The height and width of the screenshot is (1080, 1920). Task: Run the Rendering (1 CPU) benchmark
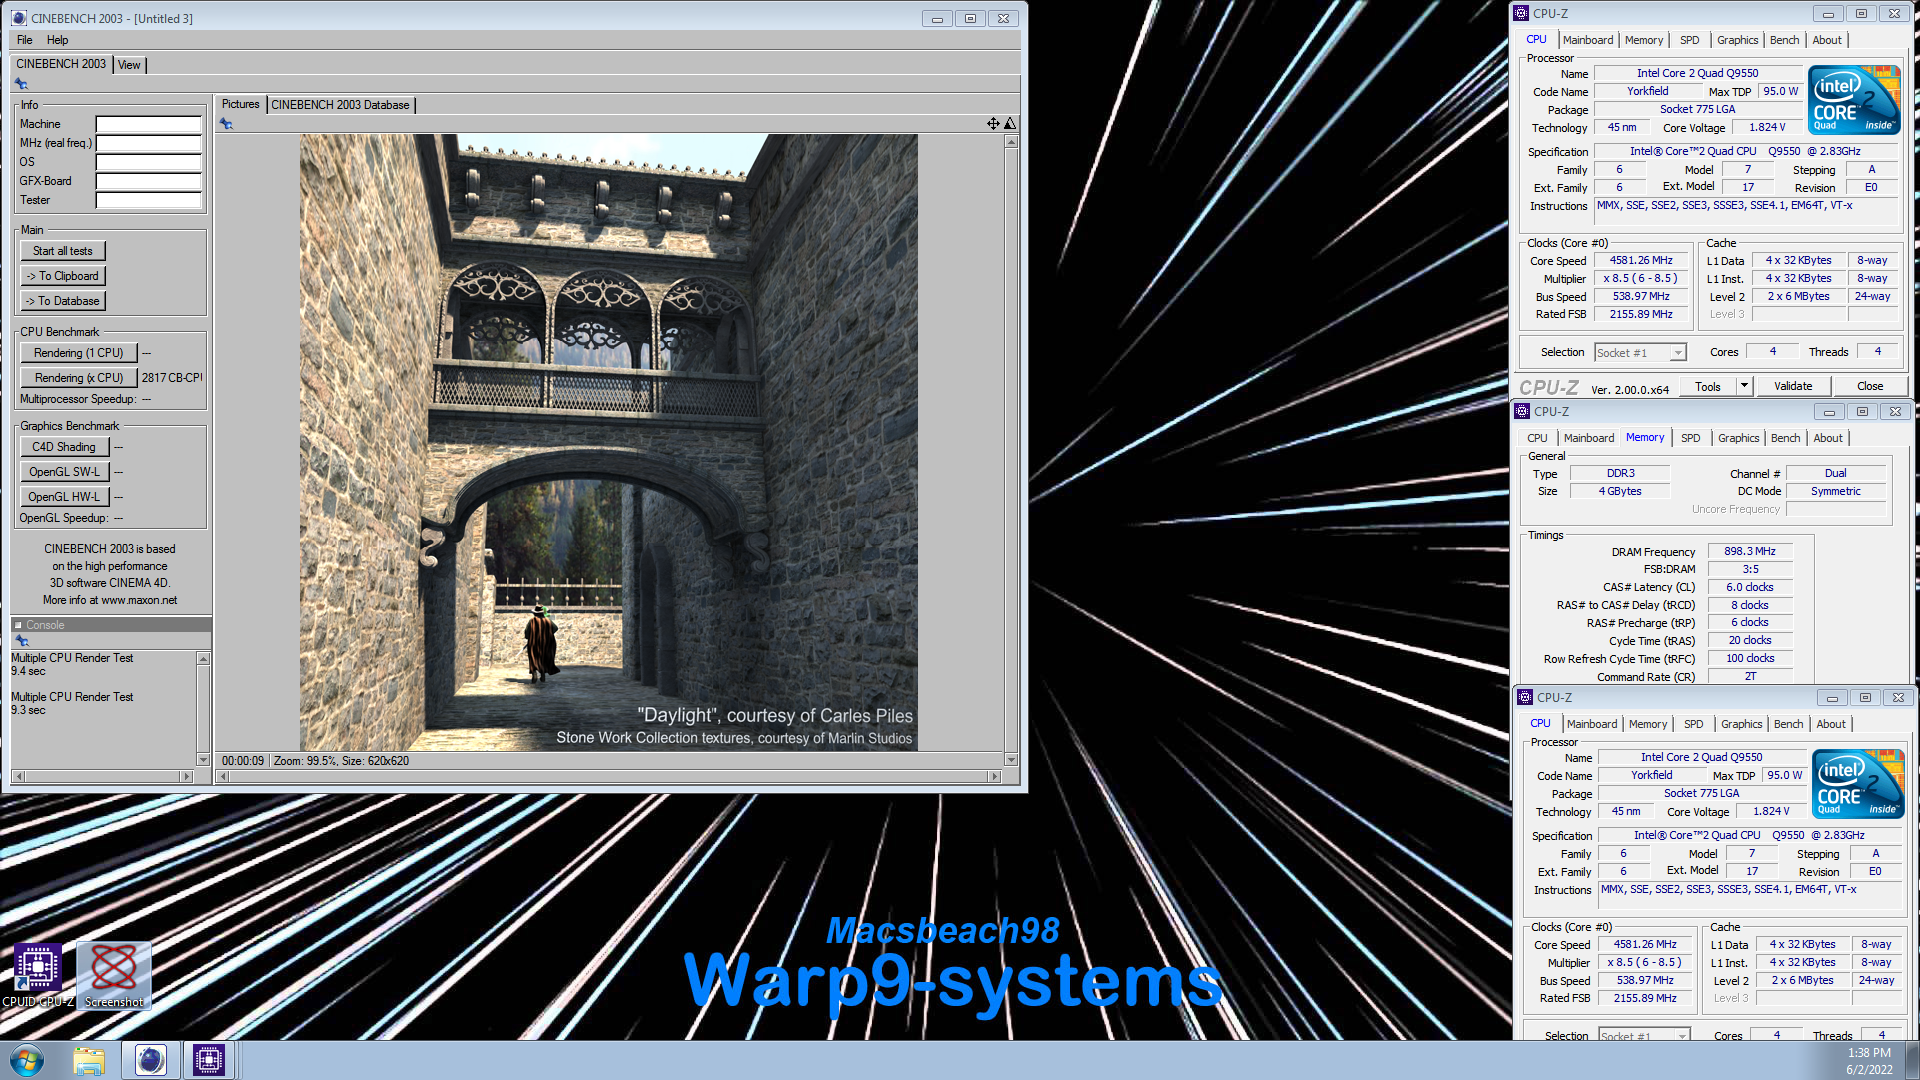79,353
